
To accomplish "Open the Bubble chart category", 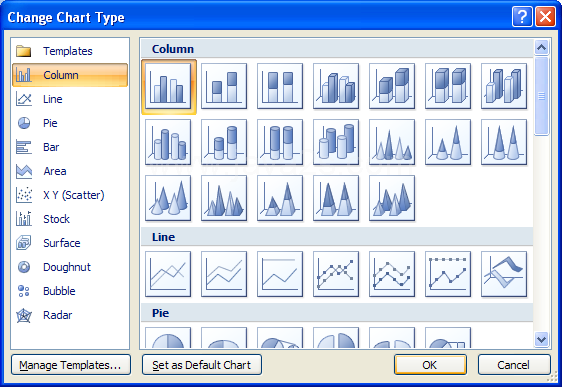I will 70,291.
